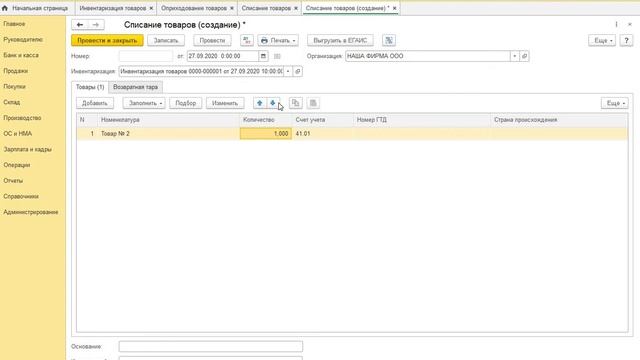Open the Администрирование section
Screen dimensions: 640x360
click(31, 212)
